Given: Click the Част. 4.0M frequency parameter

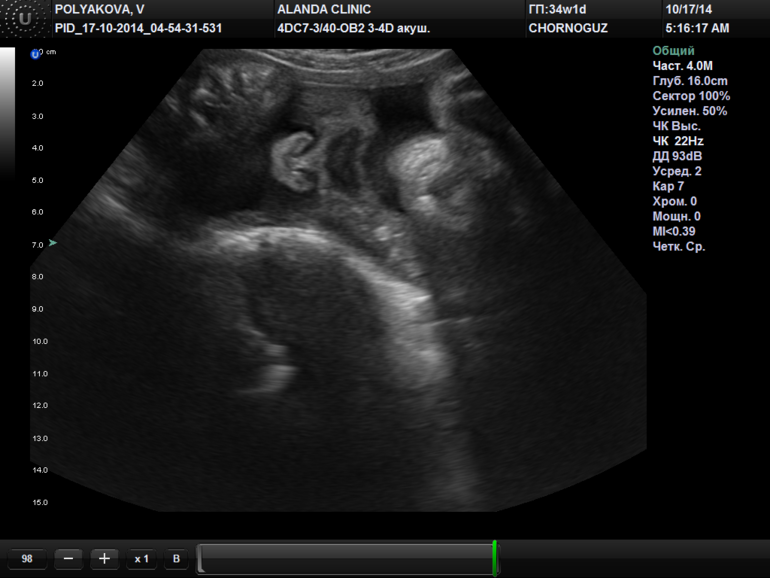Looking at the screenshot, I should click(684, 66).
